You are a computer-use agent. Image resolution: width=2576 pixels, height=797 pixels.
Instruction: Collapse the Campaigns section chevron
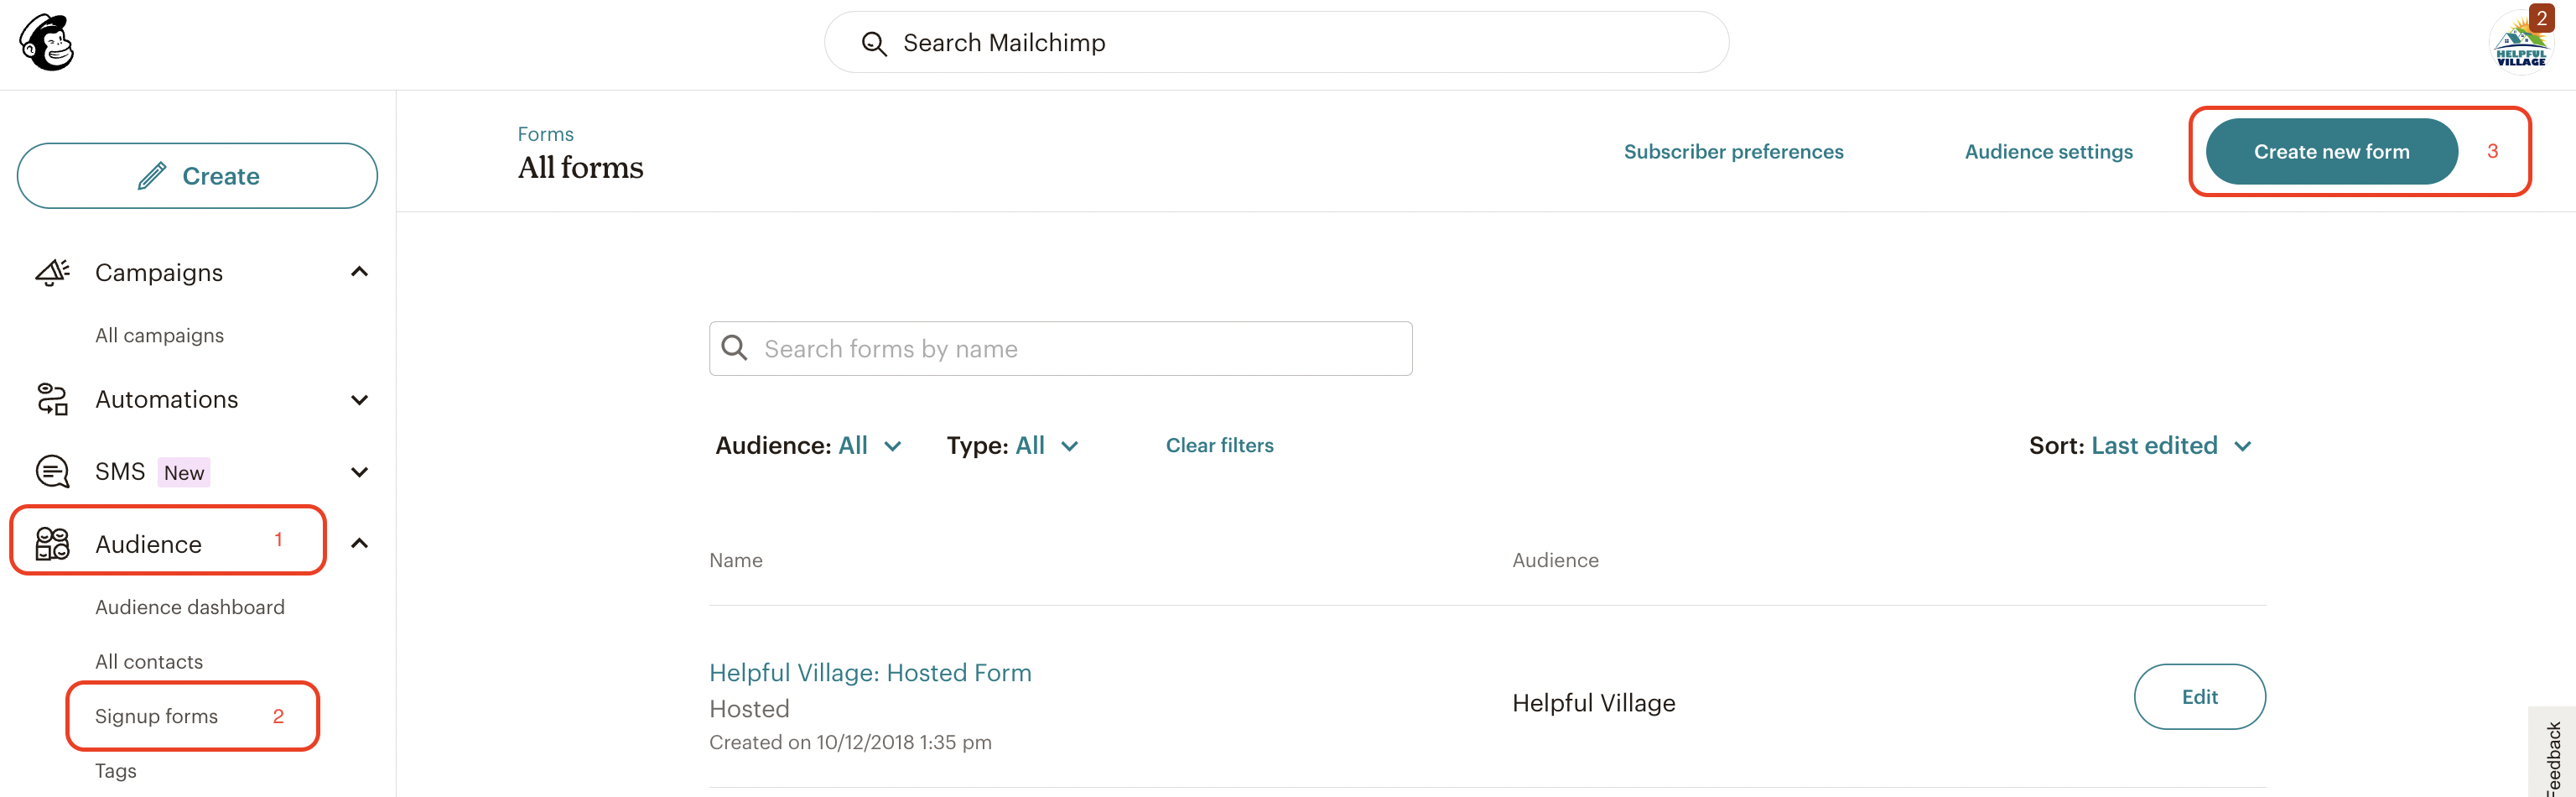coord(360,272)
